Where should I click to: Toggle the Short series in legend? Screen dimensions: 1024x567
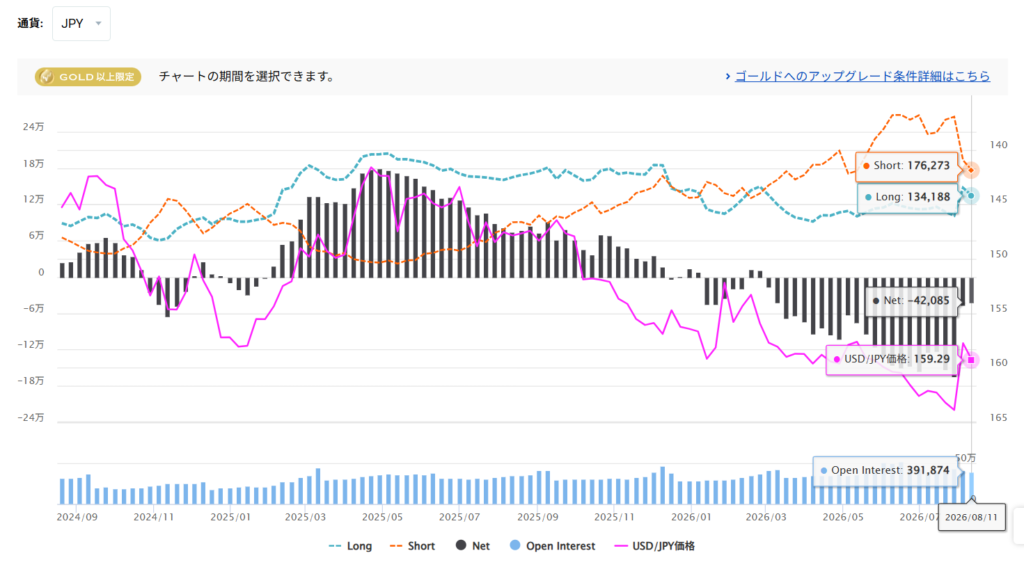pos(412,546)
